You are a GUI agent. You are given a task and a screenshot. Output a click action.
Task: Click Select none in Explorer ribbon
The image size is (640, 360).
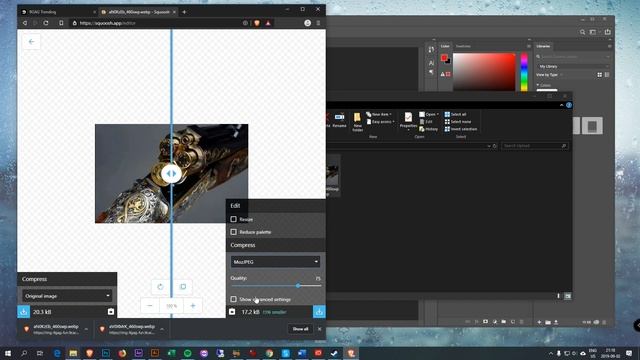pyautogui.click(x=458, y=122)
